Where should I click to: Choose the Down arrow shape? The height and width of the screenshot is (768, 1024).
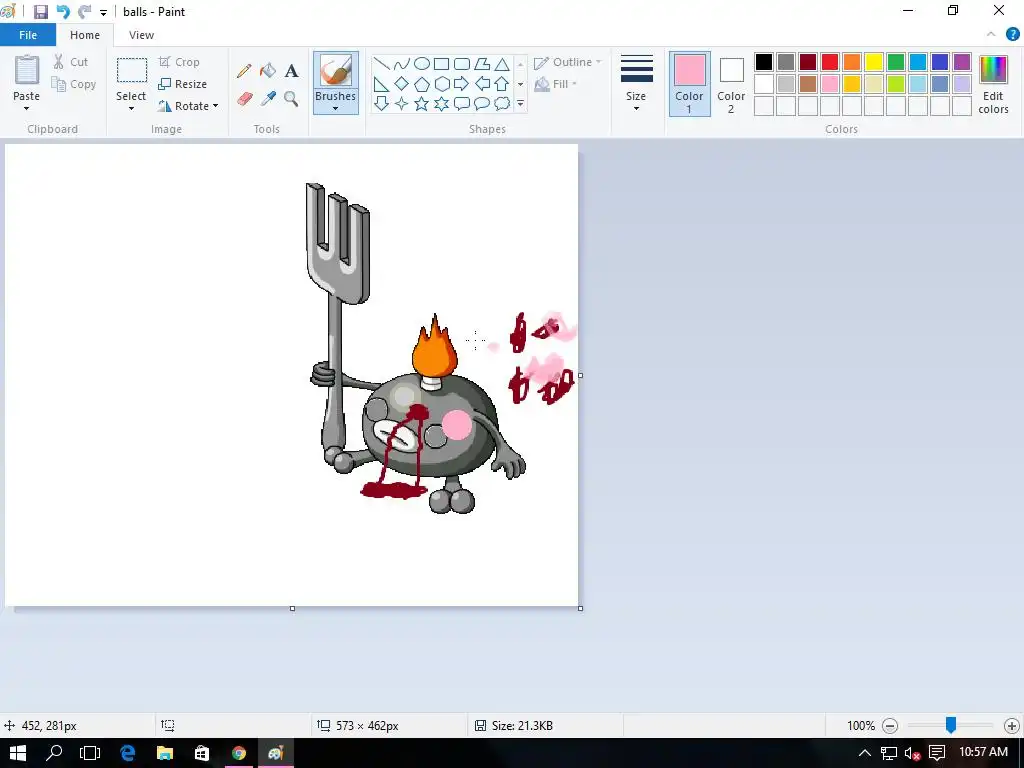[x=381, y=103]
